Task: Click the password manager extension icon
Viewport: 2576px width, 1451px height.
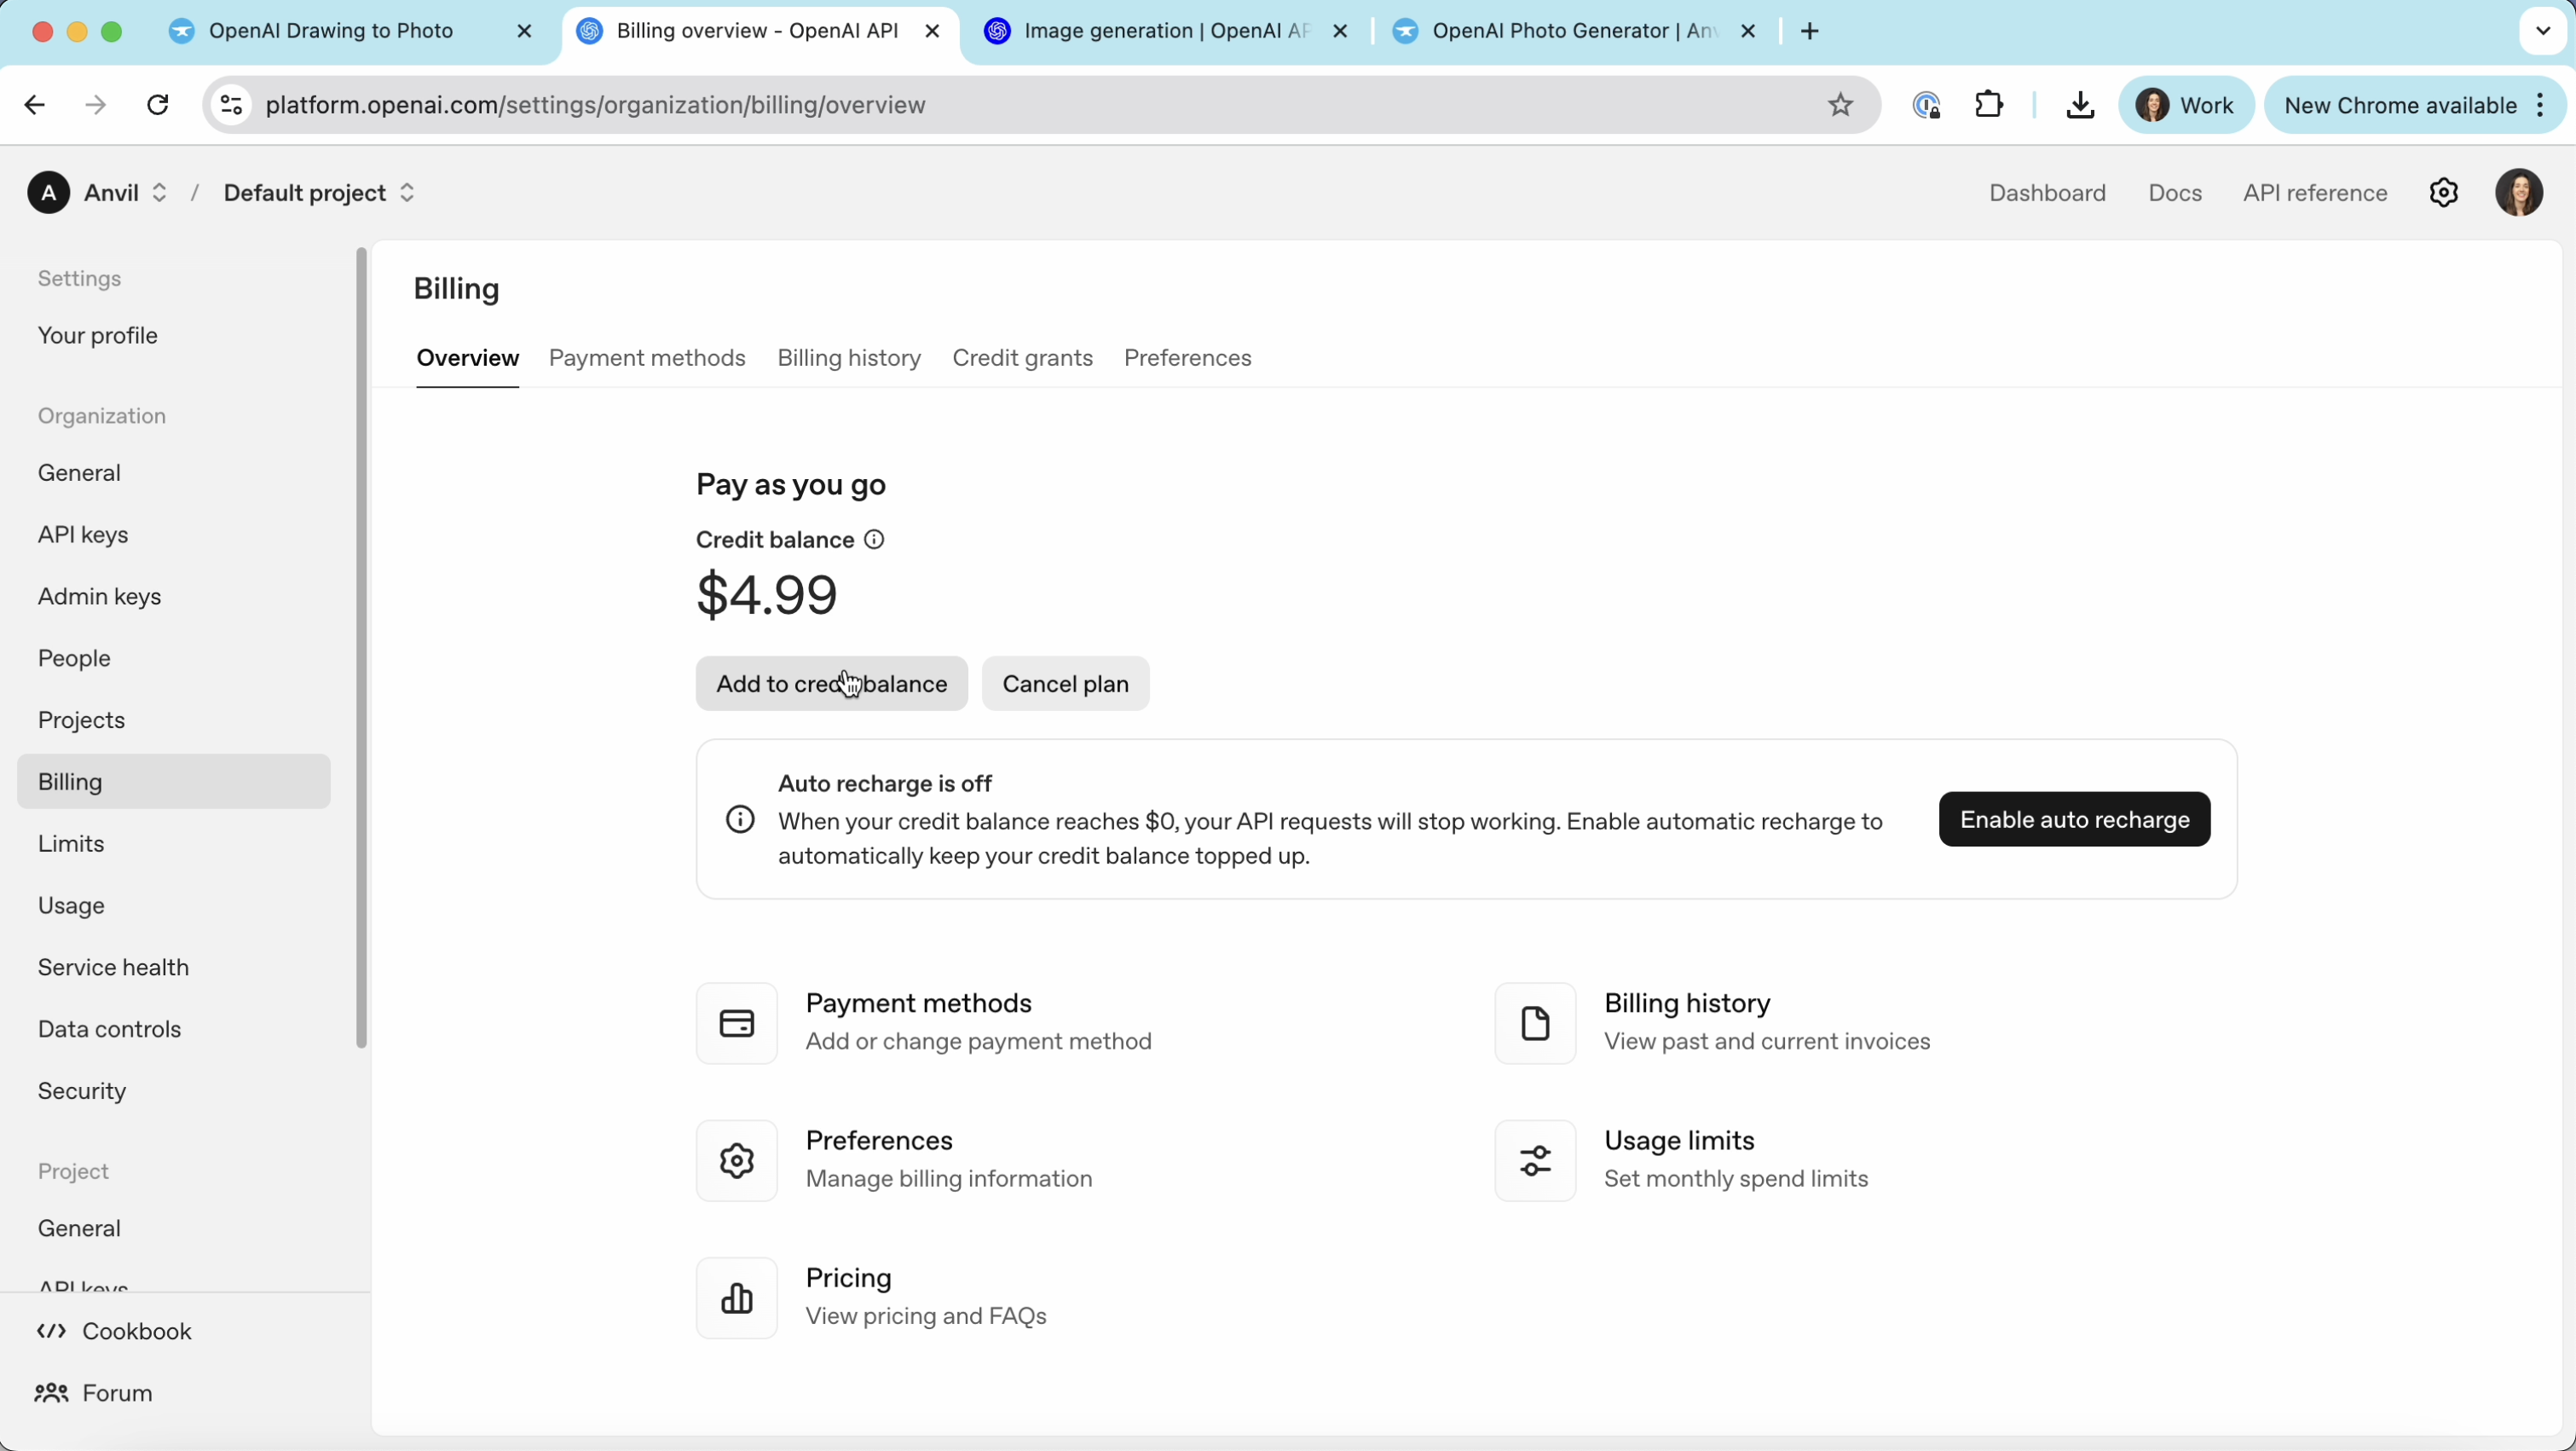Action: [1926, 105]
